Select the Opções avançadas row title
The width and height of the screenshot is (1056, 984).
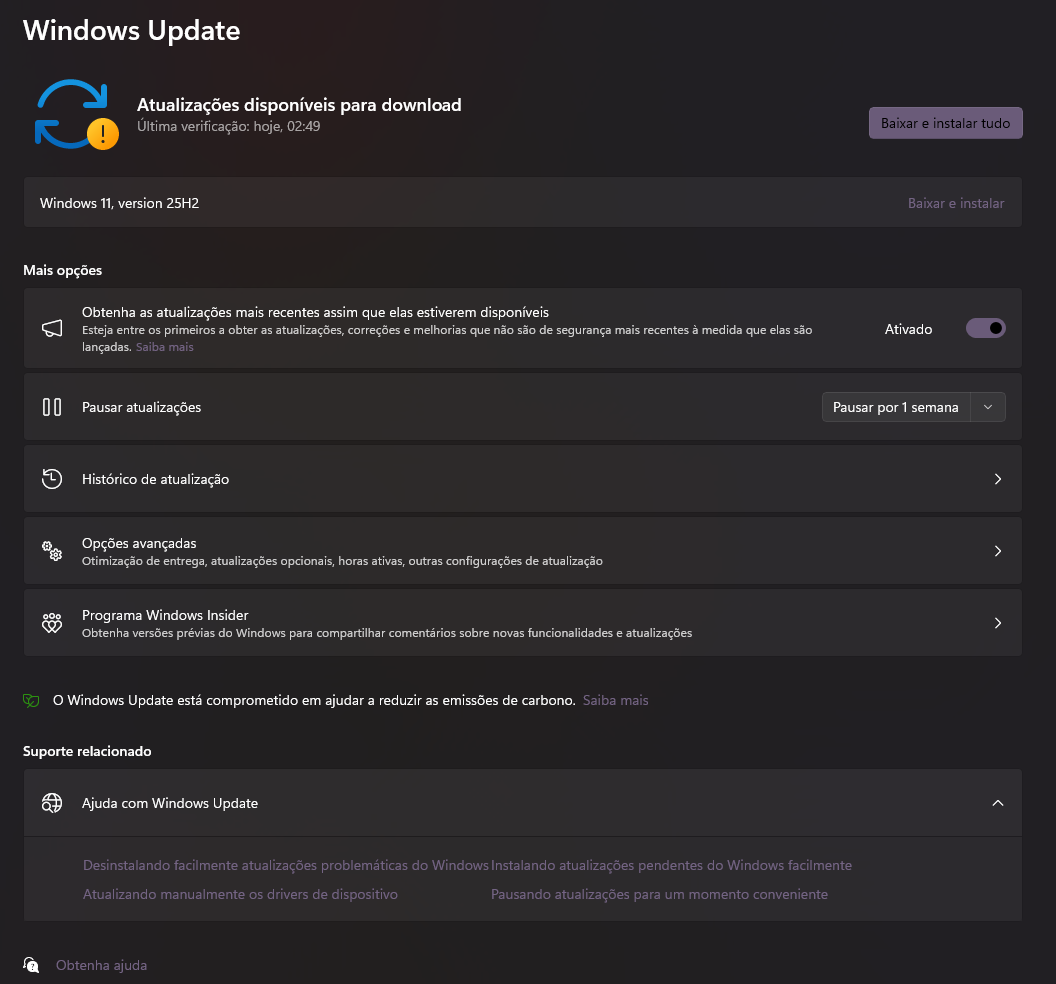[139, 543]
